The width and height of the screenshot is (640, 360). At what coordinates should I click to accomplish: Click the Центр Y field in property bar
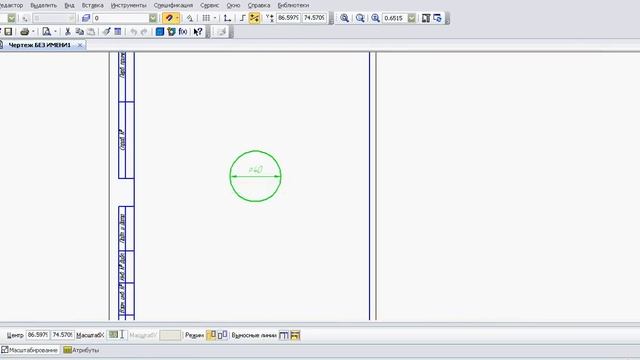(x=62, y=335)
